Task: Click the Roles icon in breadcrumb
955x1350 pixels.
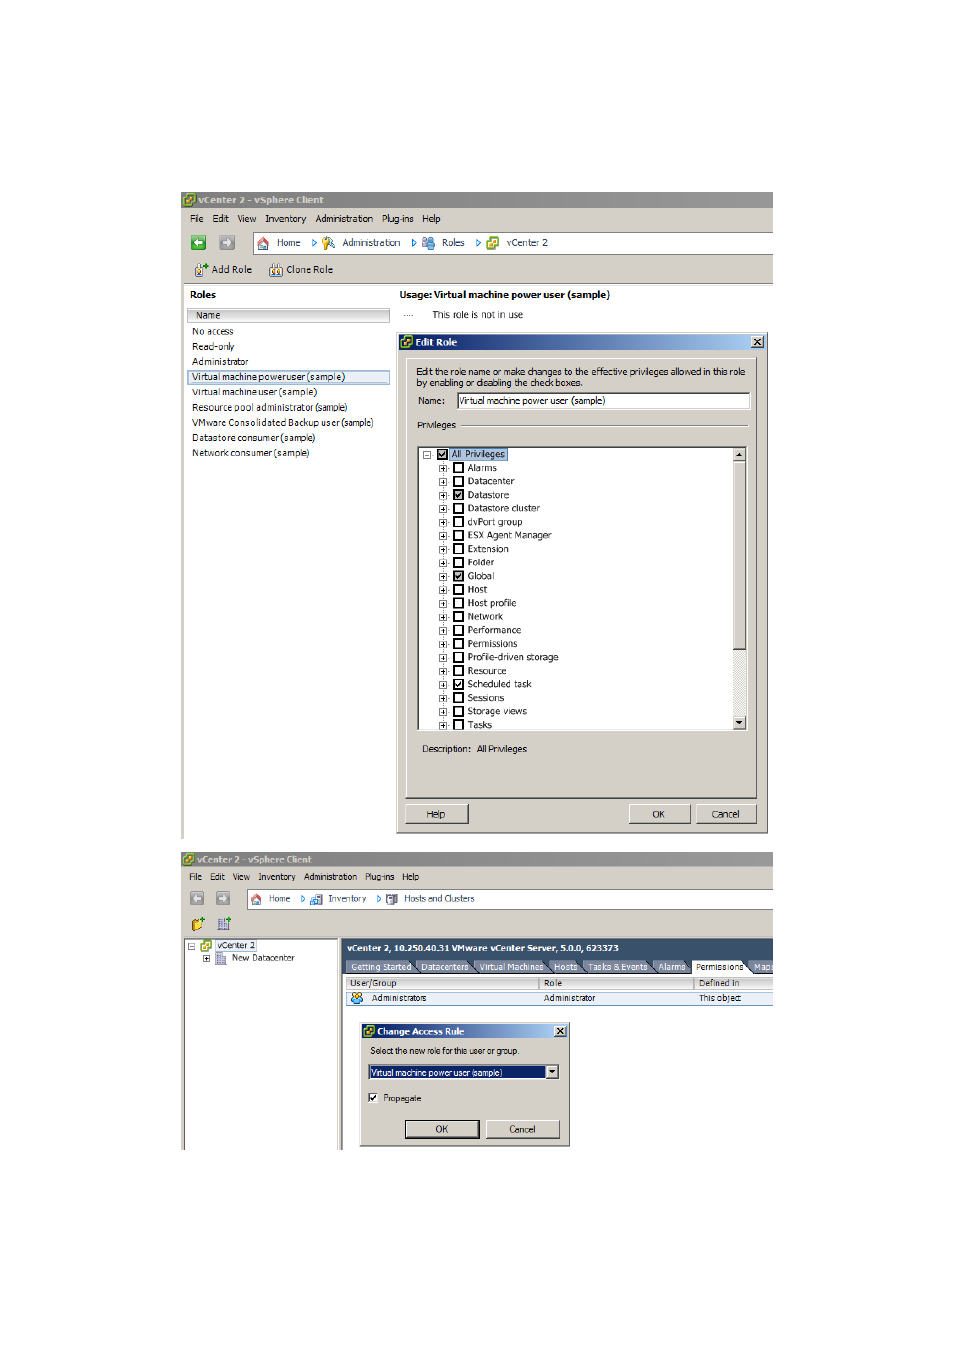Action: tap(428, 243)
